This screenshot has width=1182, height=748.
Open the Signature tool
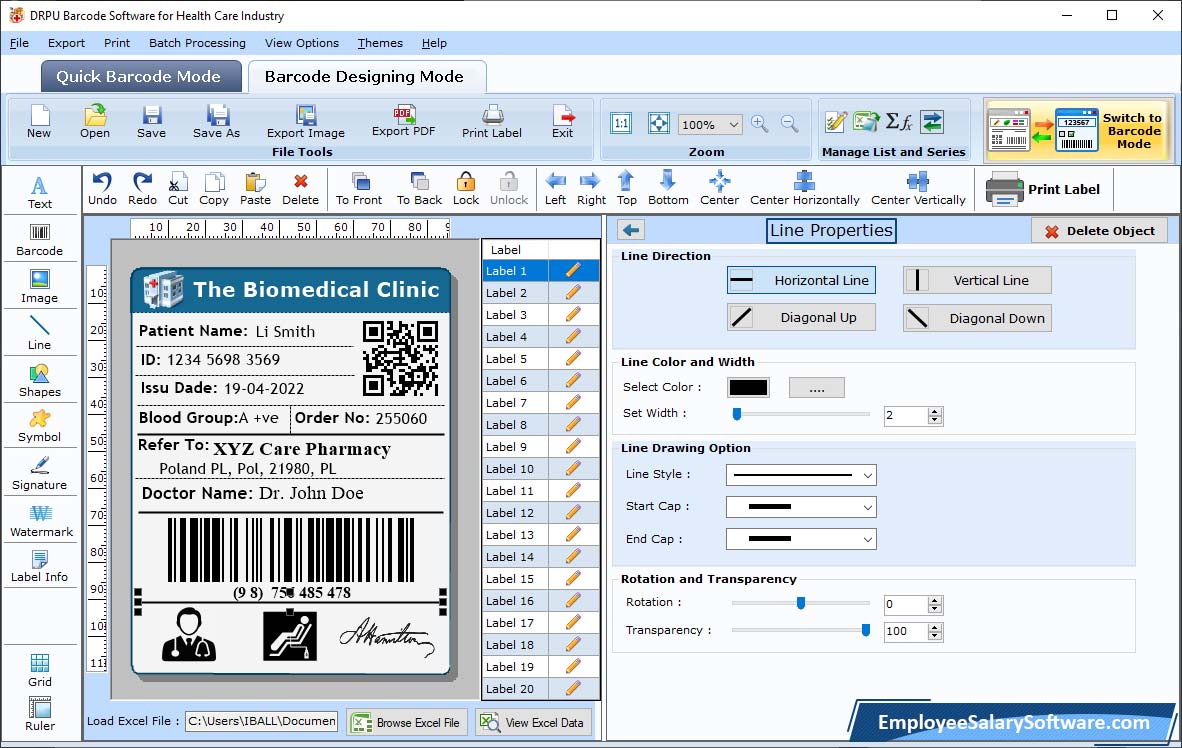pyautogui.click(x=39, y=474)
